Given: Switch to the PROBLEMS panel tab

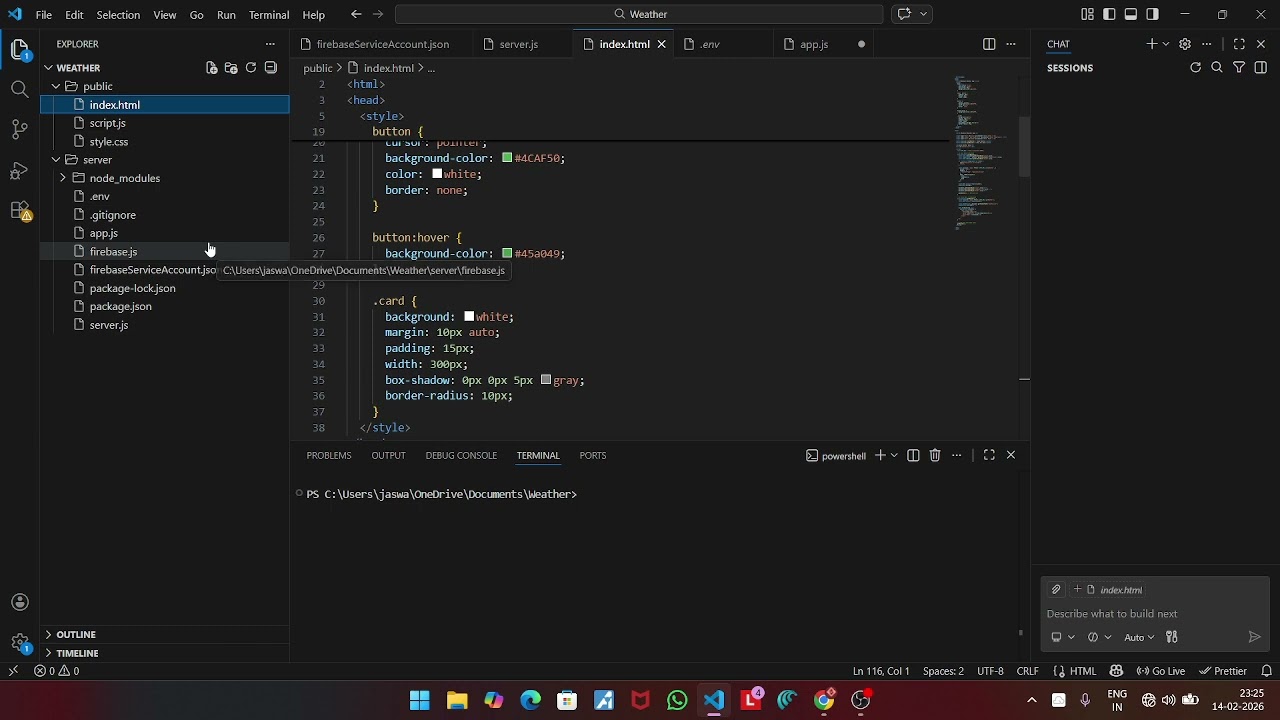Looking at the screenshot, I should pyautogui.click(x=329, y=455).
